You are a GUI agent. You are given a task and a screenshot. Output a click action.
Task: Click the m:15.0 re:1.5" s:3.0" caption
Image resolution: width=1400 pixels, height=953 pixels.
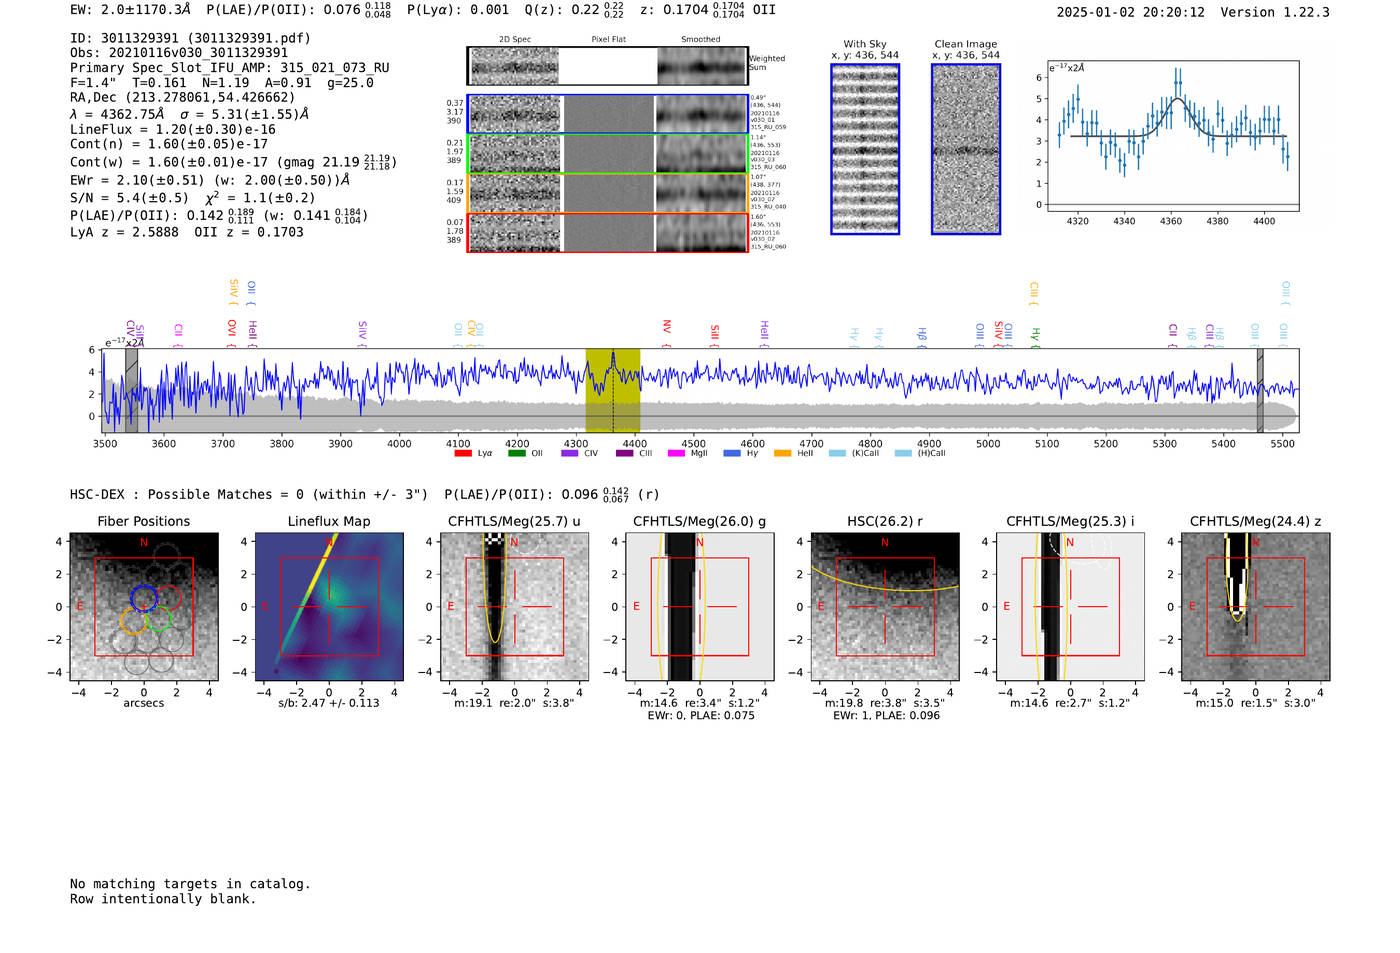point(1255,703)
